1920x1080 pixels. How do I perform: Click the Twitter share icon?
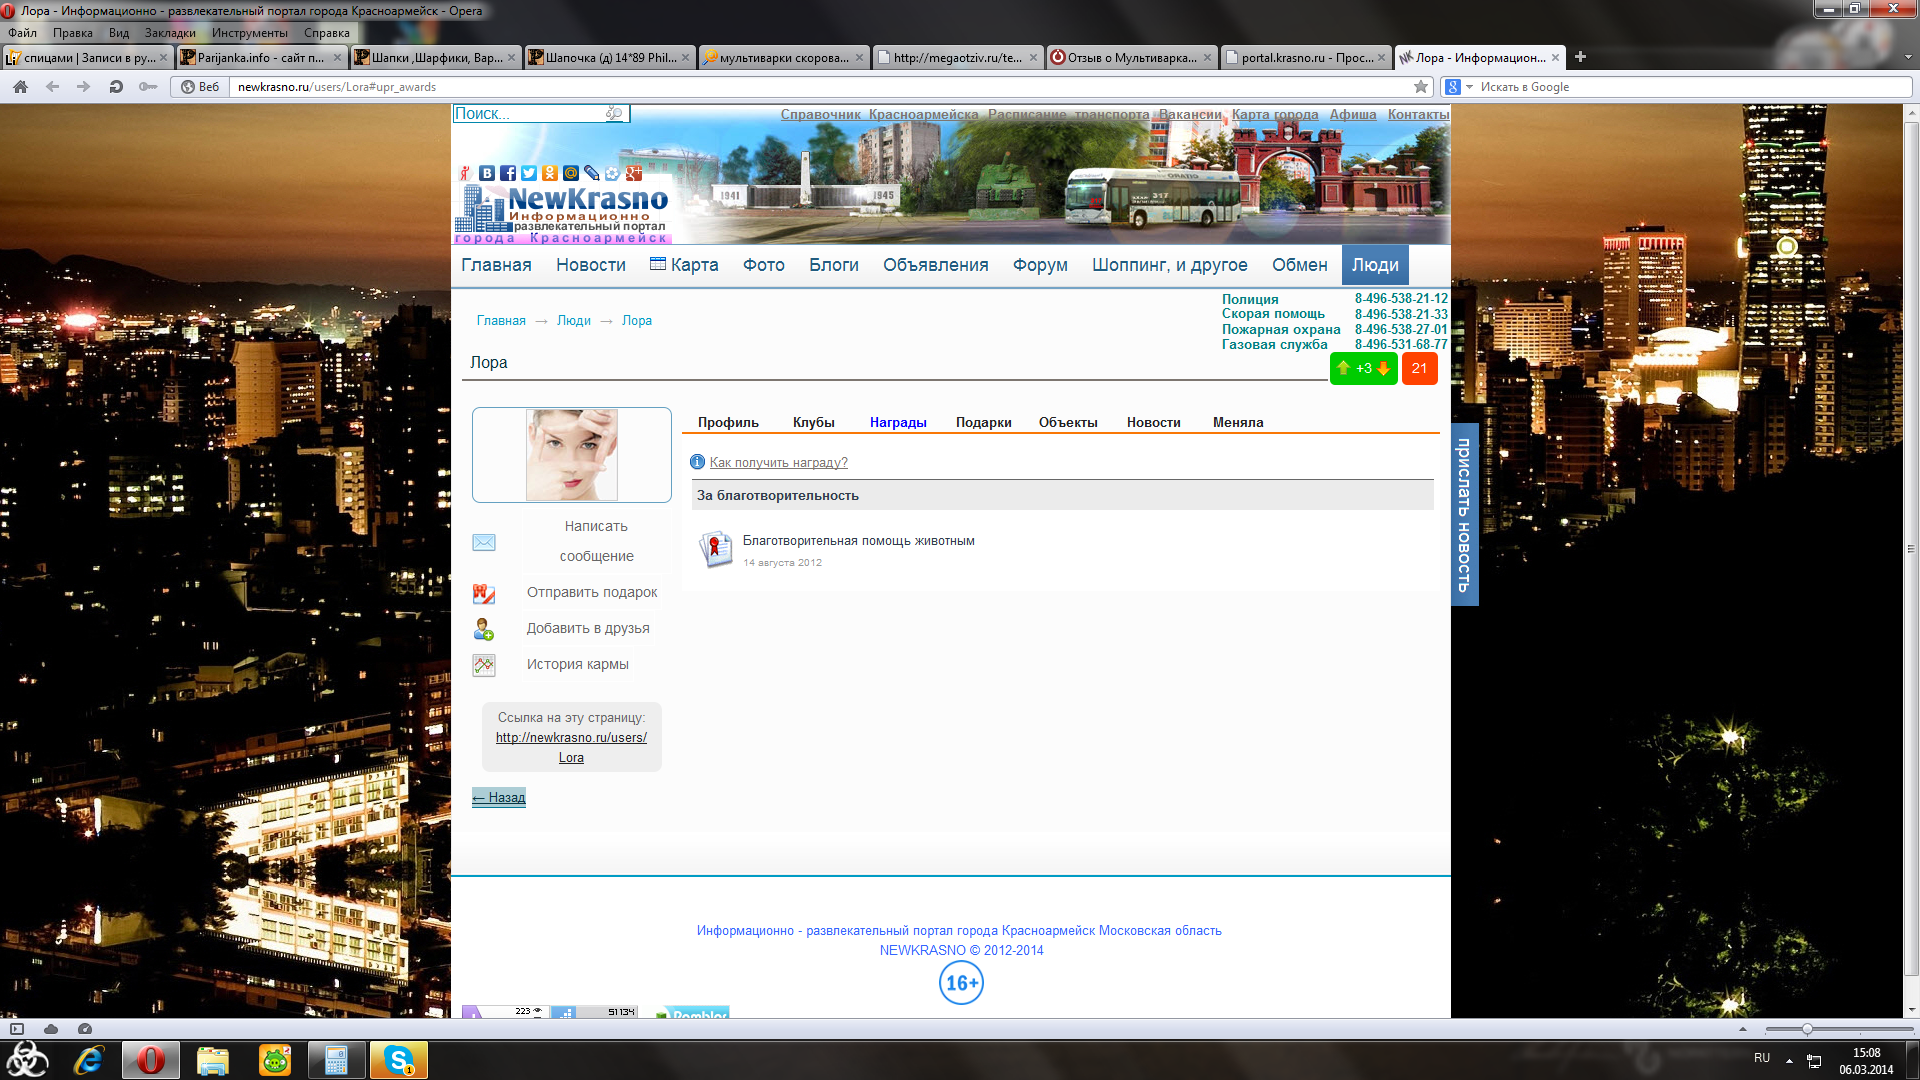pyautogui.click(x=529, y=173)
